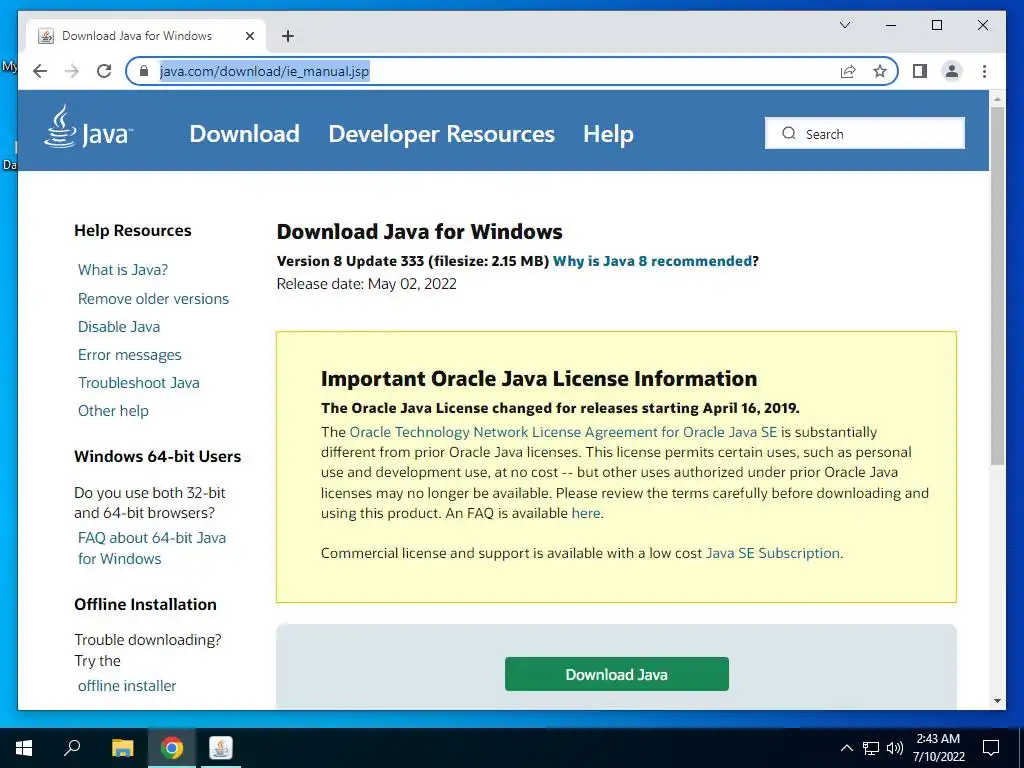Open the 'Java SE Subscription' link
Viewport: 1024px width, 768px height.
pyautogui.click(x=773, y=553)
